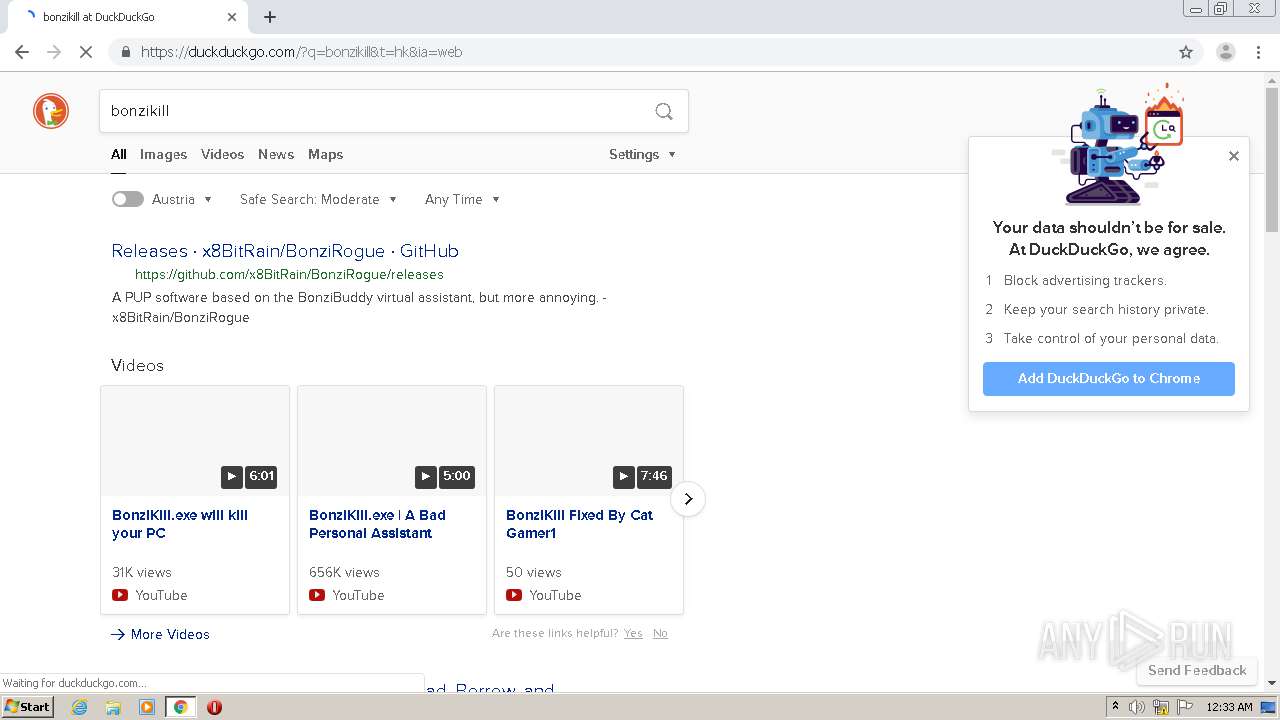Viewport: 1280px width, 720px height.
Task: Close the DuckDuckGo promo popup
Action: click(1234, 156)
